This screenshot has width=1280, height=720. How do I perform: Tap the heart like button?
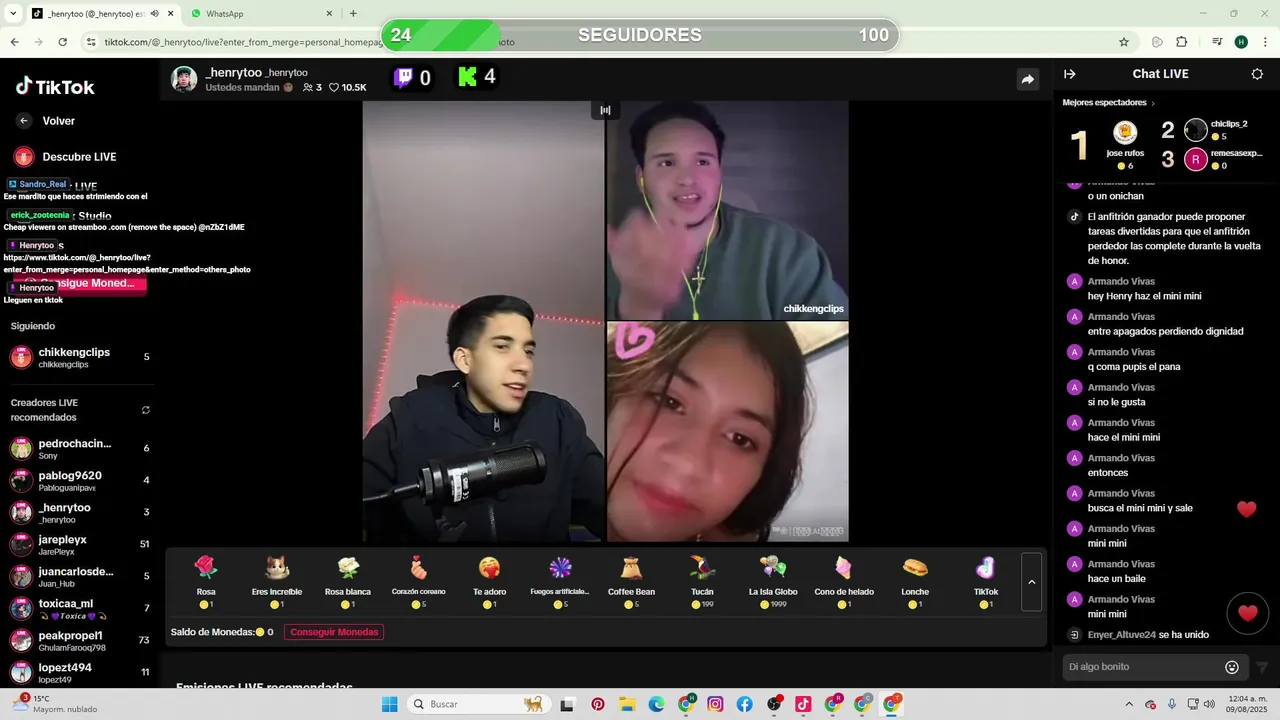tap(1247, 613)
